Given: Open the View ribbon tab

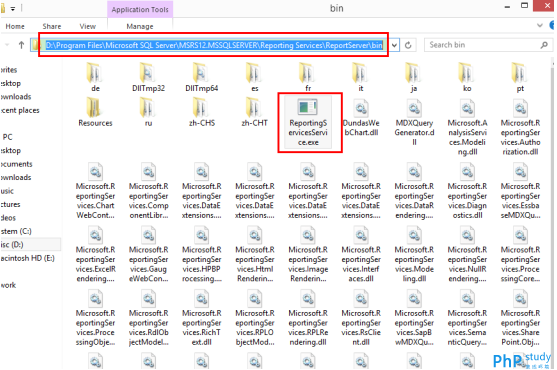Looking at the screenshot, I should [x=87, y=26].
